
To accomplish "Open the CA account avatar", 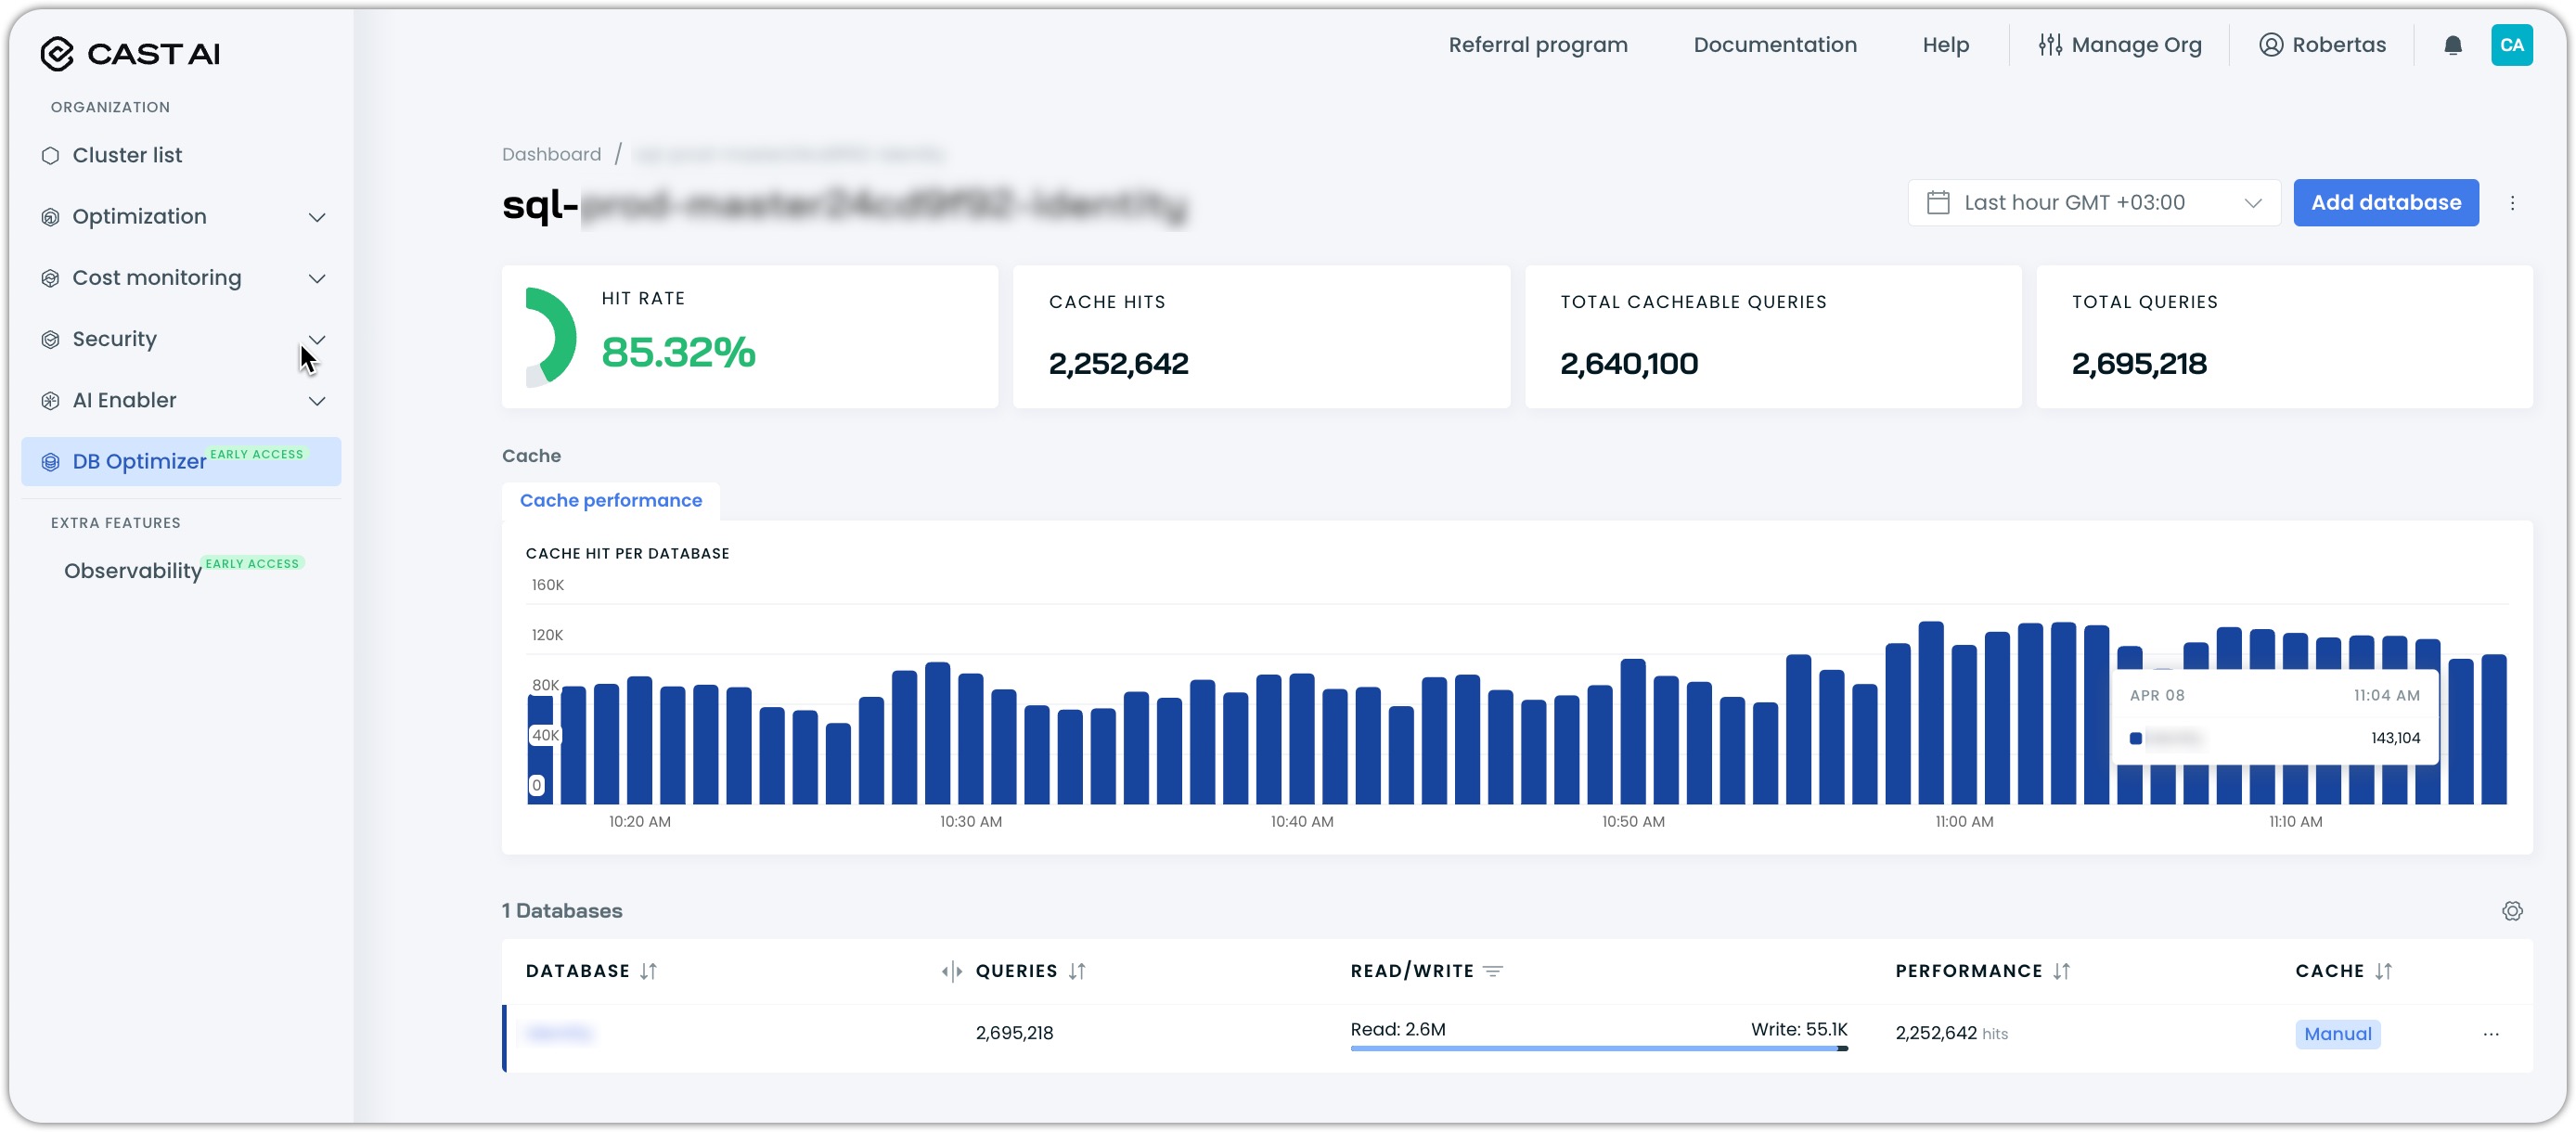I will coord(2510,45).
